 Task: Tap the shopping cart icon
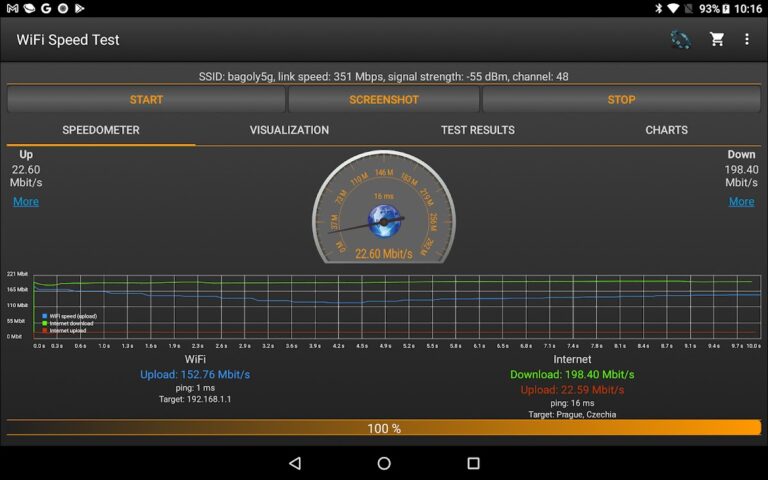pyautogui.click(x=717, y=39)
